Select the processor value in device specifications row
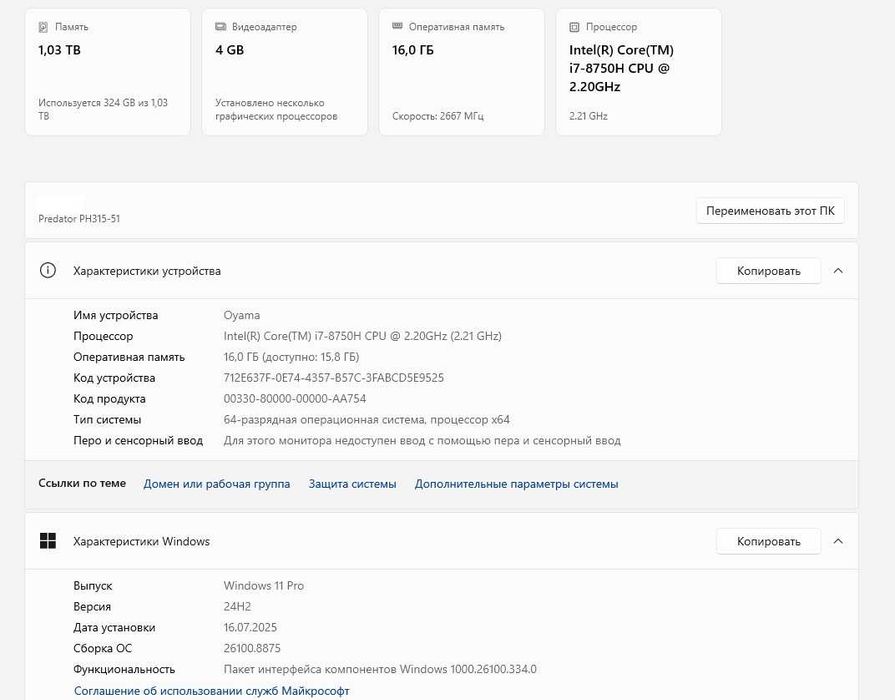Image resolution: width=895 pixels, height=700 pixels. pos(362,336)
